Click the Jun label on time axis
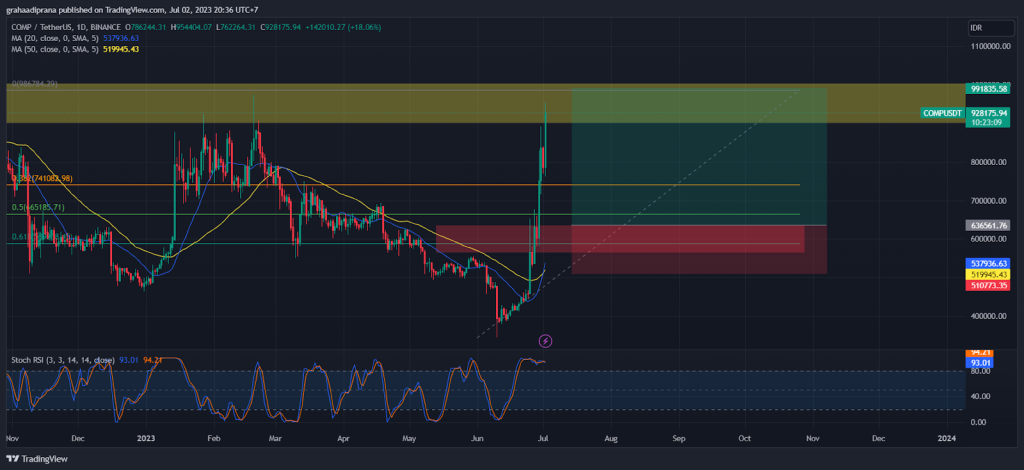 click(477, 439)
